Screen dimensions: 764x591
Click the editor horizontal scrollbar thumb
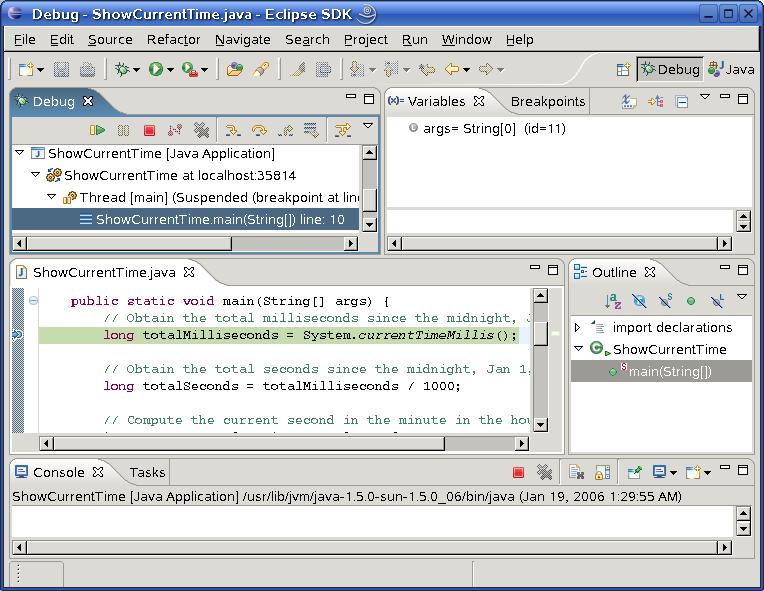pos(249,443)
